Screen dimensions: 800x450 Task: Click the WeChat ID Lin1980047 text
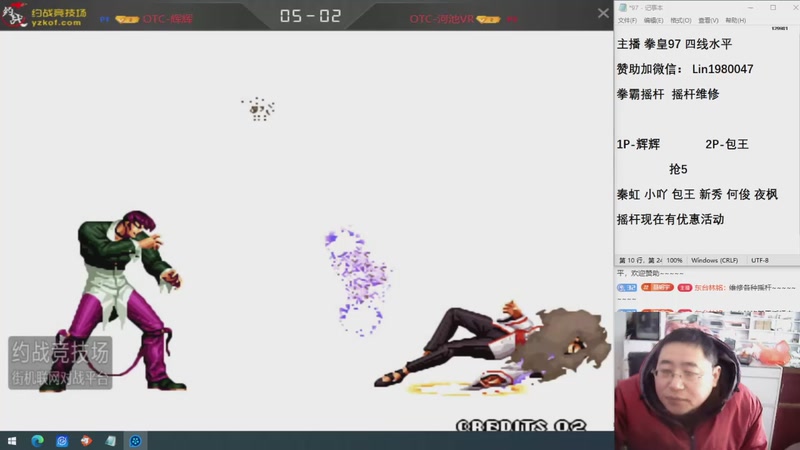(722, 69)
